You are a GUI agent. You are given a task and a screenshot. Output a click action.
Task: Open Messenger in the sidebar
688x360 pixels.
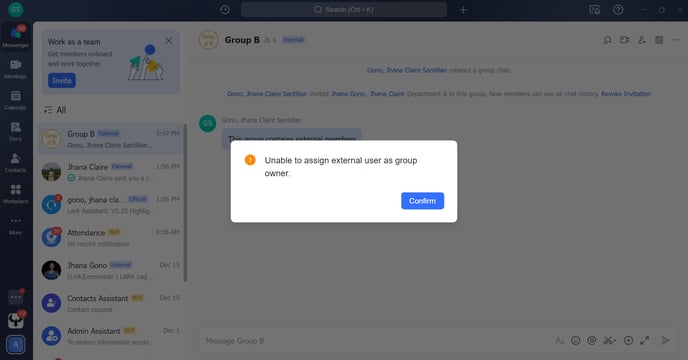pyautogui.click(x=15, y=36)
